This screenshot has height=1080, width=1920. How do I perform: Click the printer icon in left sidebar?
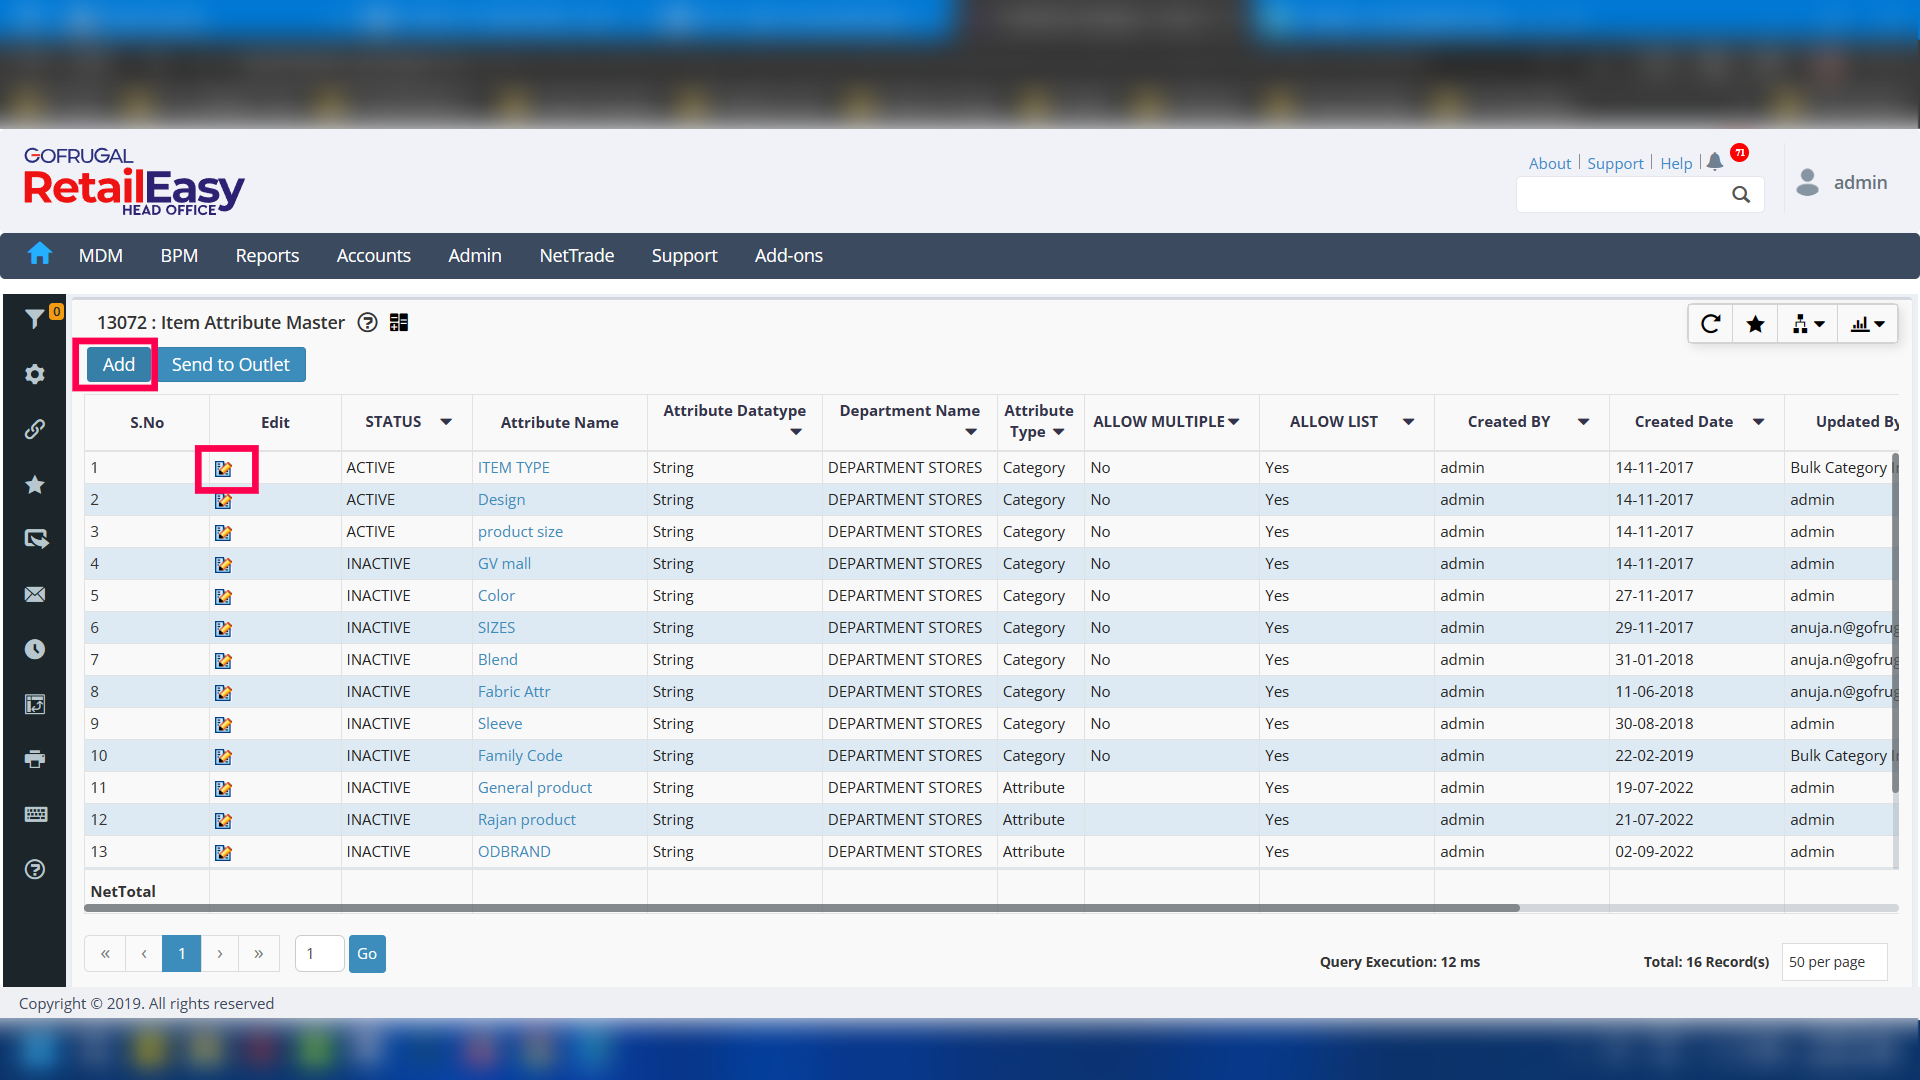35,759
